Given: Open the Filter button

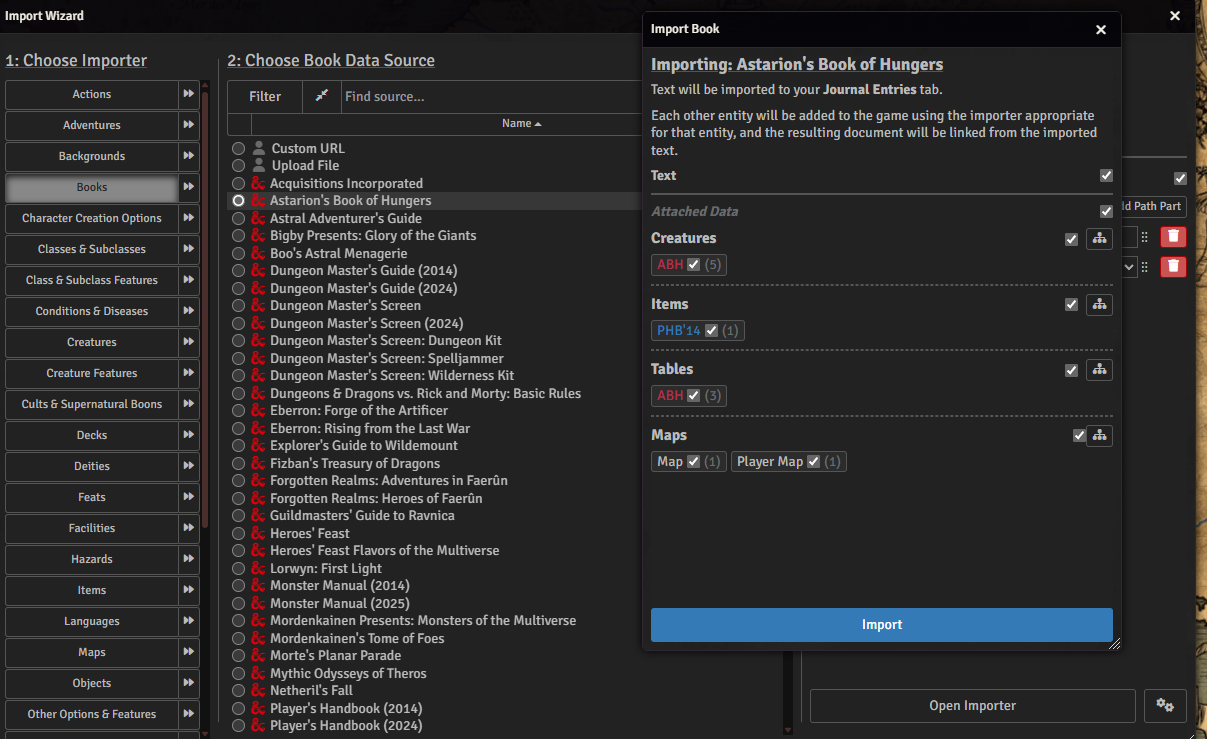Looking at the screenshot, I should tap(265, 96).
